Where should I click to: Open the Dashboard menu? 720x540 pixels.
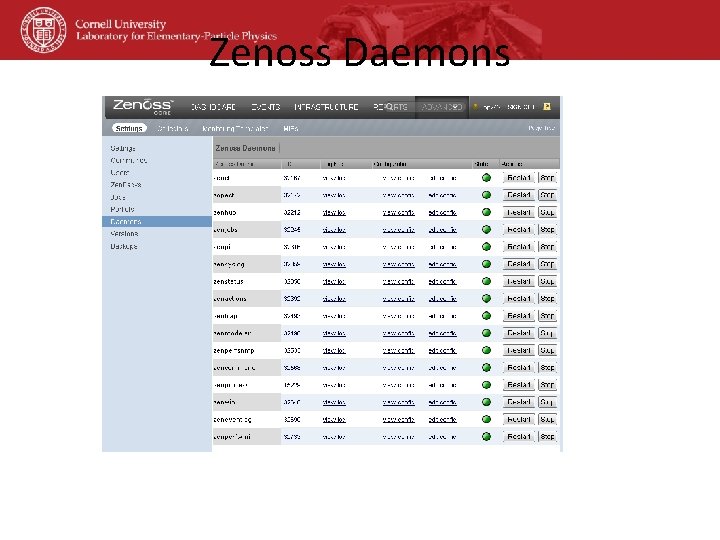click(x=213, y=107)
